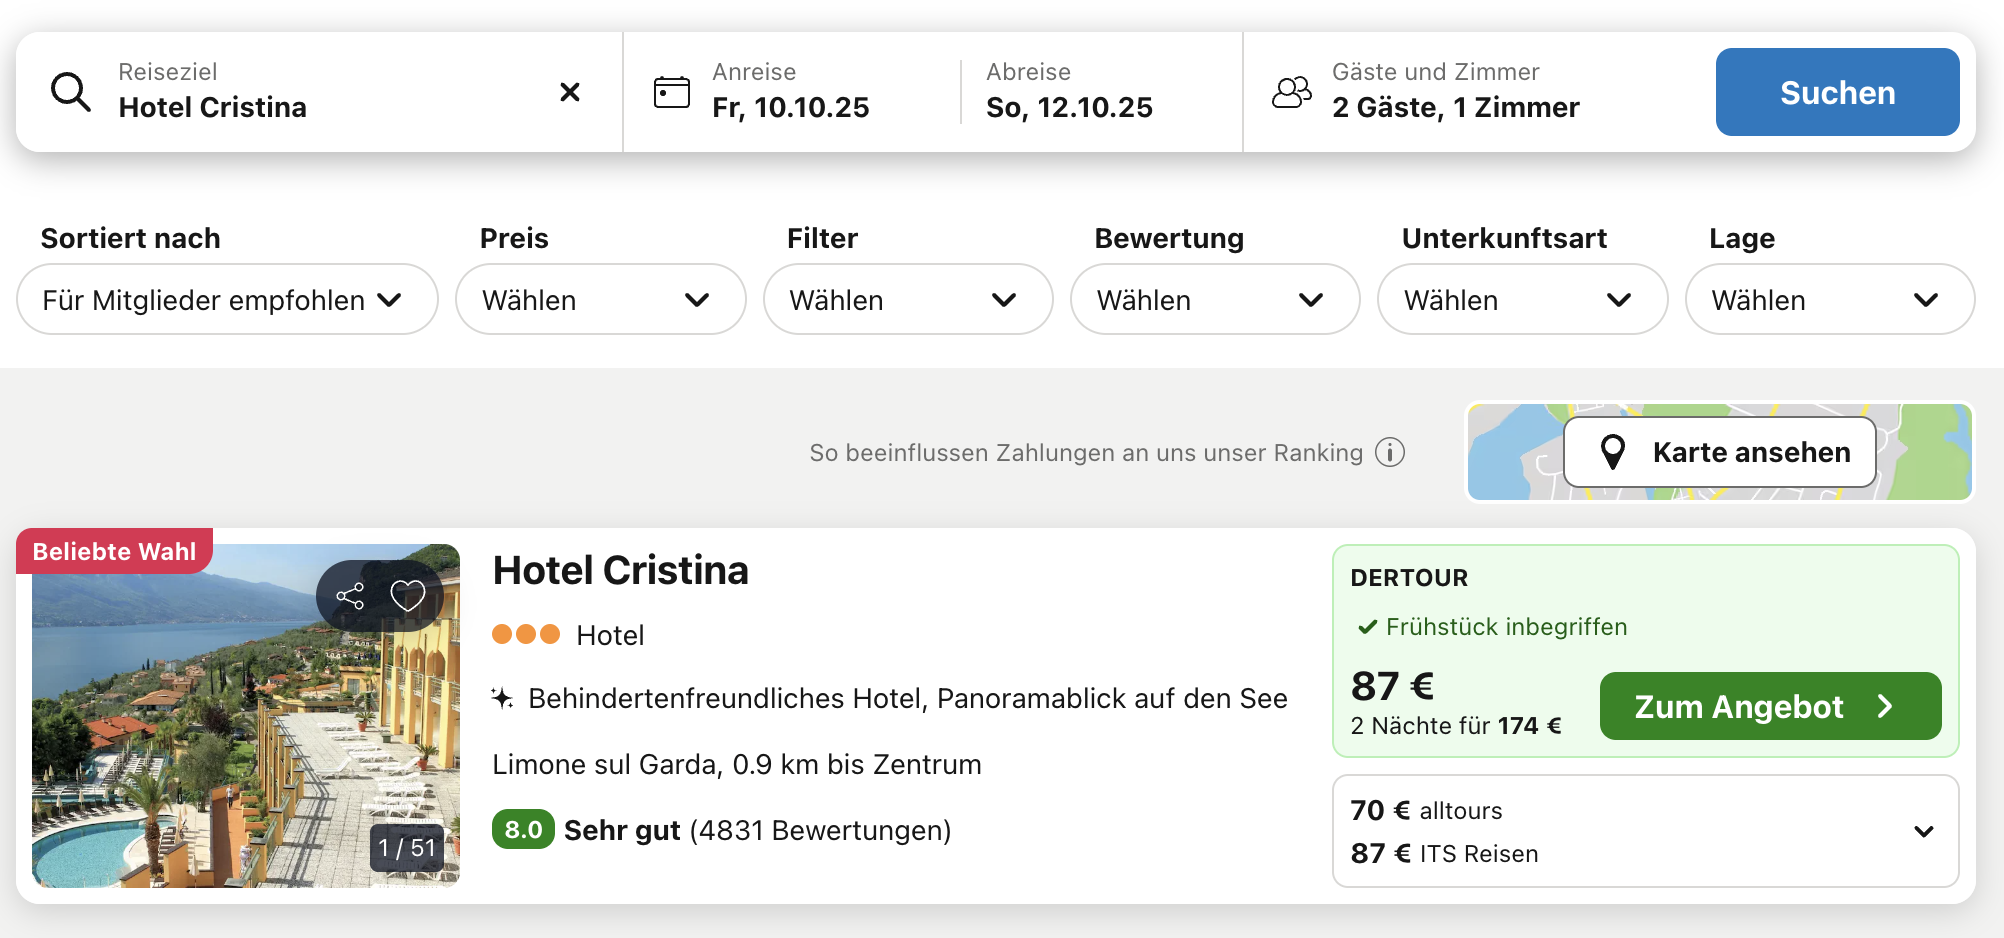Click the 8.0 rating badge
Image resolution: width=2004 pixels, height=938 pixels.
pos(523,829)
